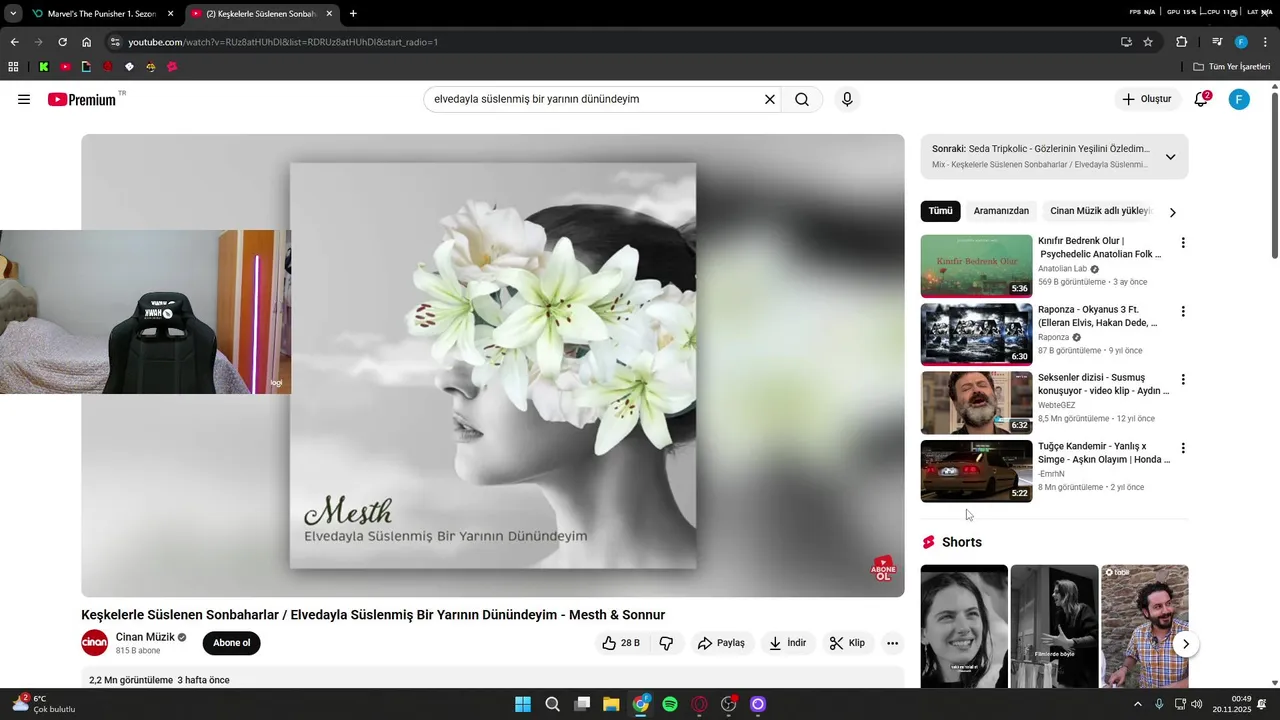Open the Cinan Müzik channel avatar

(95, 643)
